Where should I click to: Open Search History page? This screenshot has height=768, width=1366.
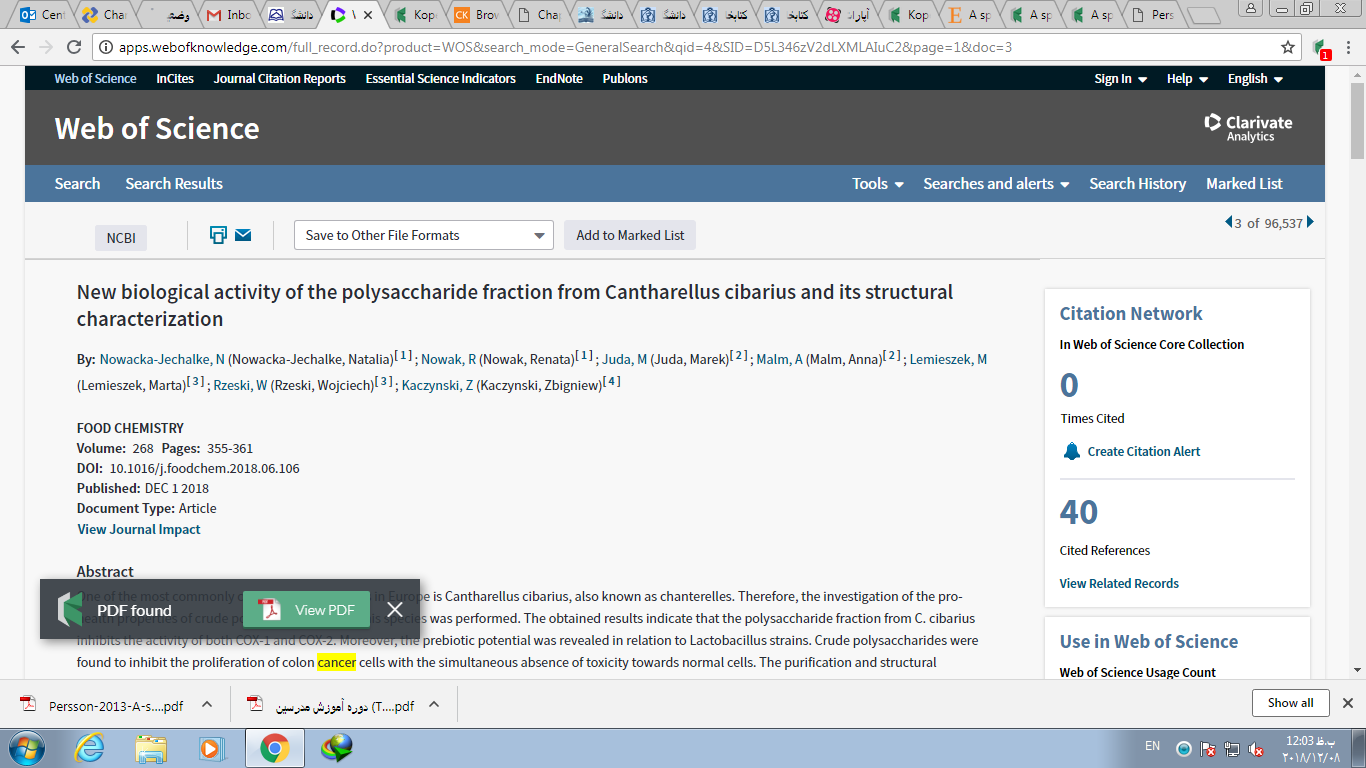(x=1137, y=184)
